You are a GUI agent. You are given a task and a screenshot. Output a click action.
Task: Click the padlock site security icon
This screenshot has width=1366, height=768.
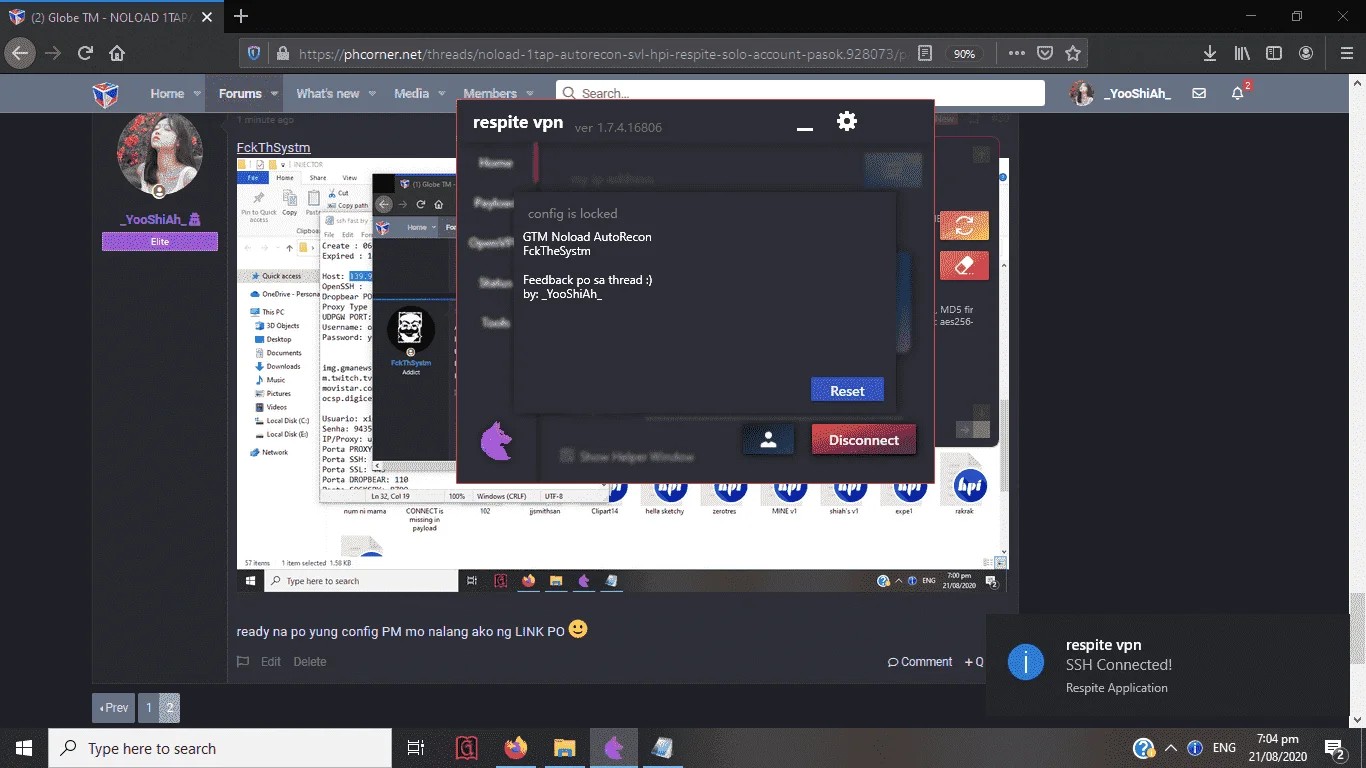coord(283,53)
